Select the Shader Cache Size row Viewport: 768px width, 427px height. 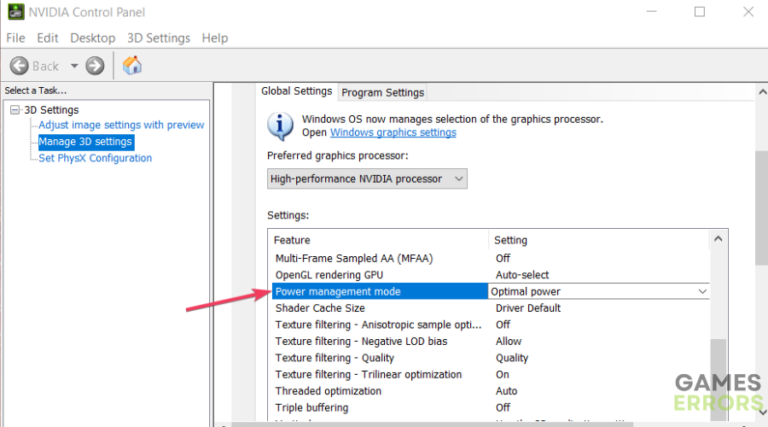click(320, 308)
